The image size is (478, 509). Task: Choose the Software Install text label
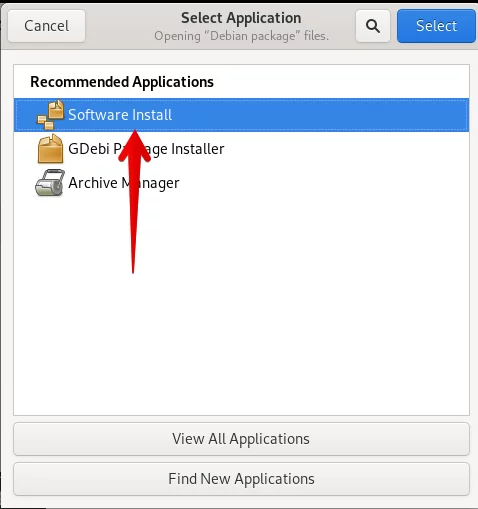tap(120, 115)
